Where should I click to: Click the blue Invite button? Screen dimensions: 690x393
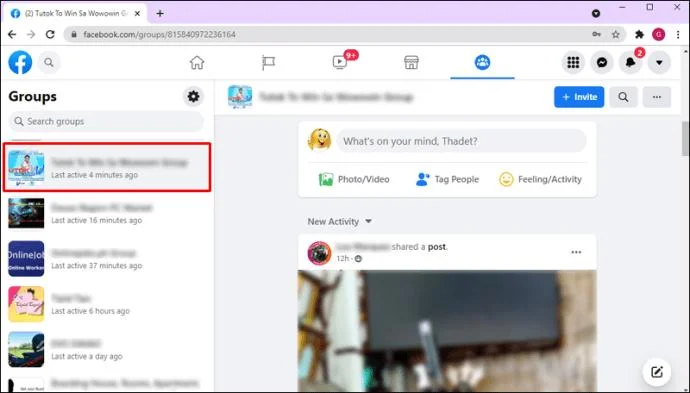click(579, 97)
